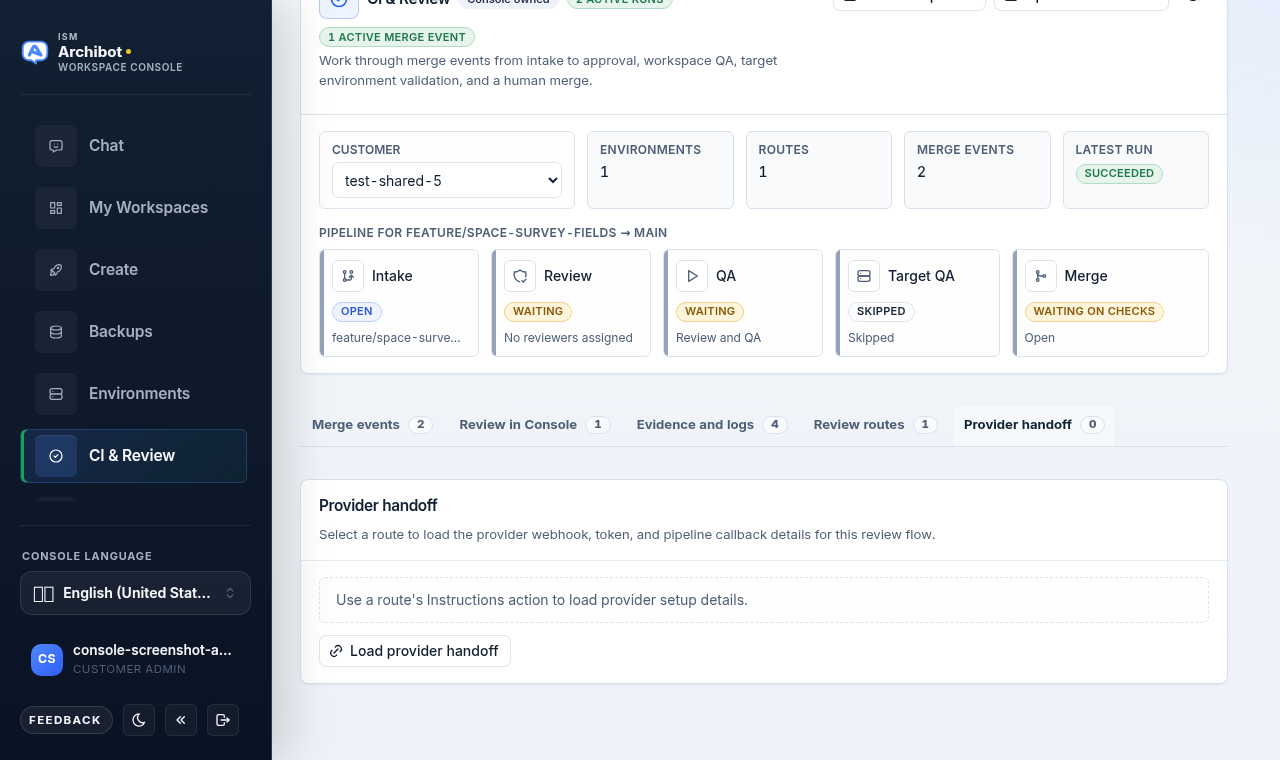Open the Evidence and logs tab
This screenshot has height=760, width=1280.
click(712, 425)
